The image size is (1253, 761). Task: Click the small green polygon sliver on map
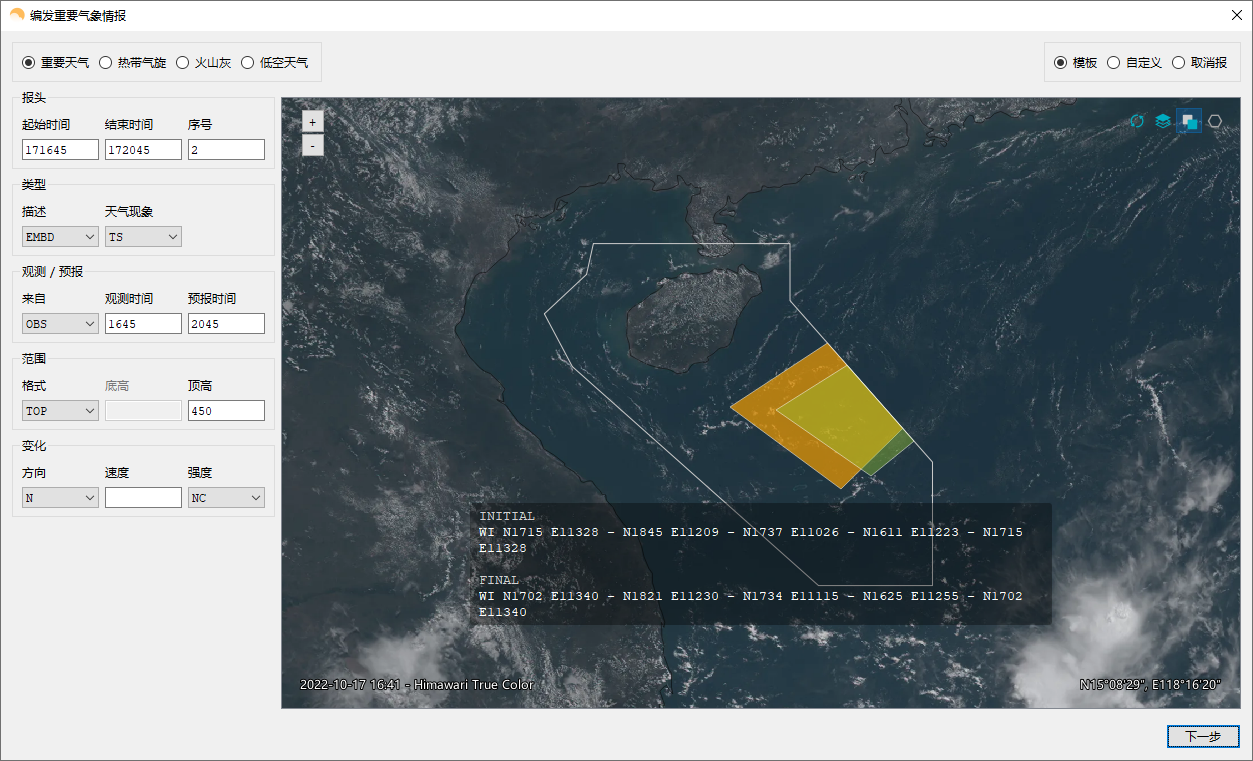[x=890, y=453]
